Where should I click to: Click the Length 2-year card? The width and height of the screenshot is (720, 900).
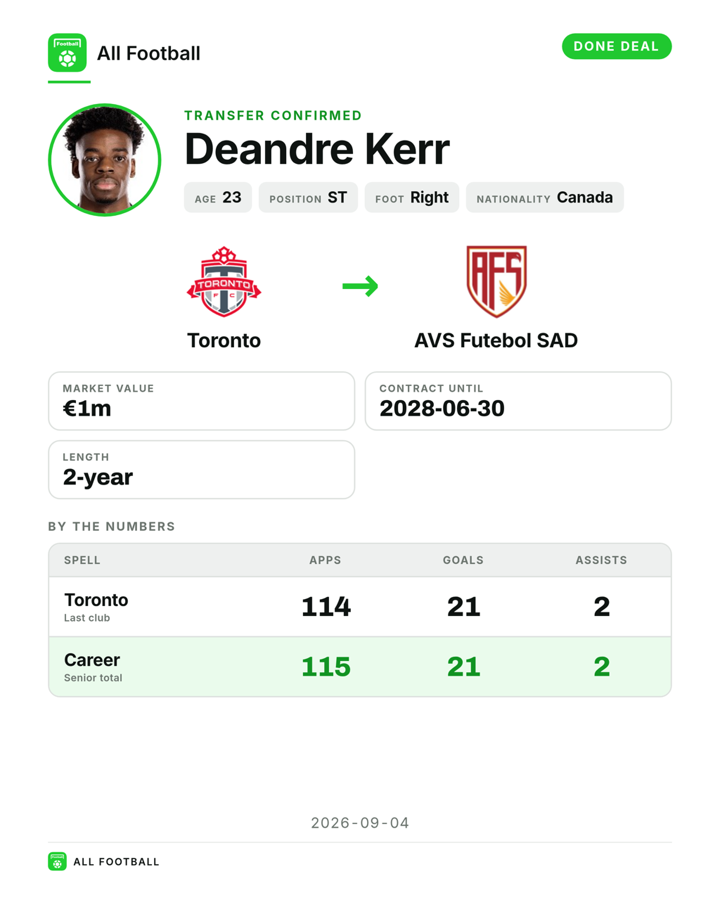coord(202,470)
